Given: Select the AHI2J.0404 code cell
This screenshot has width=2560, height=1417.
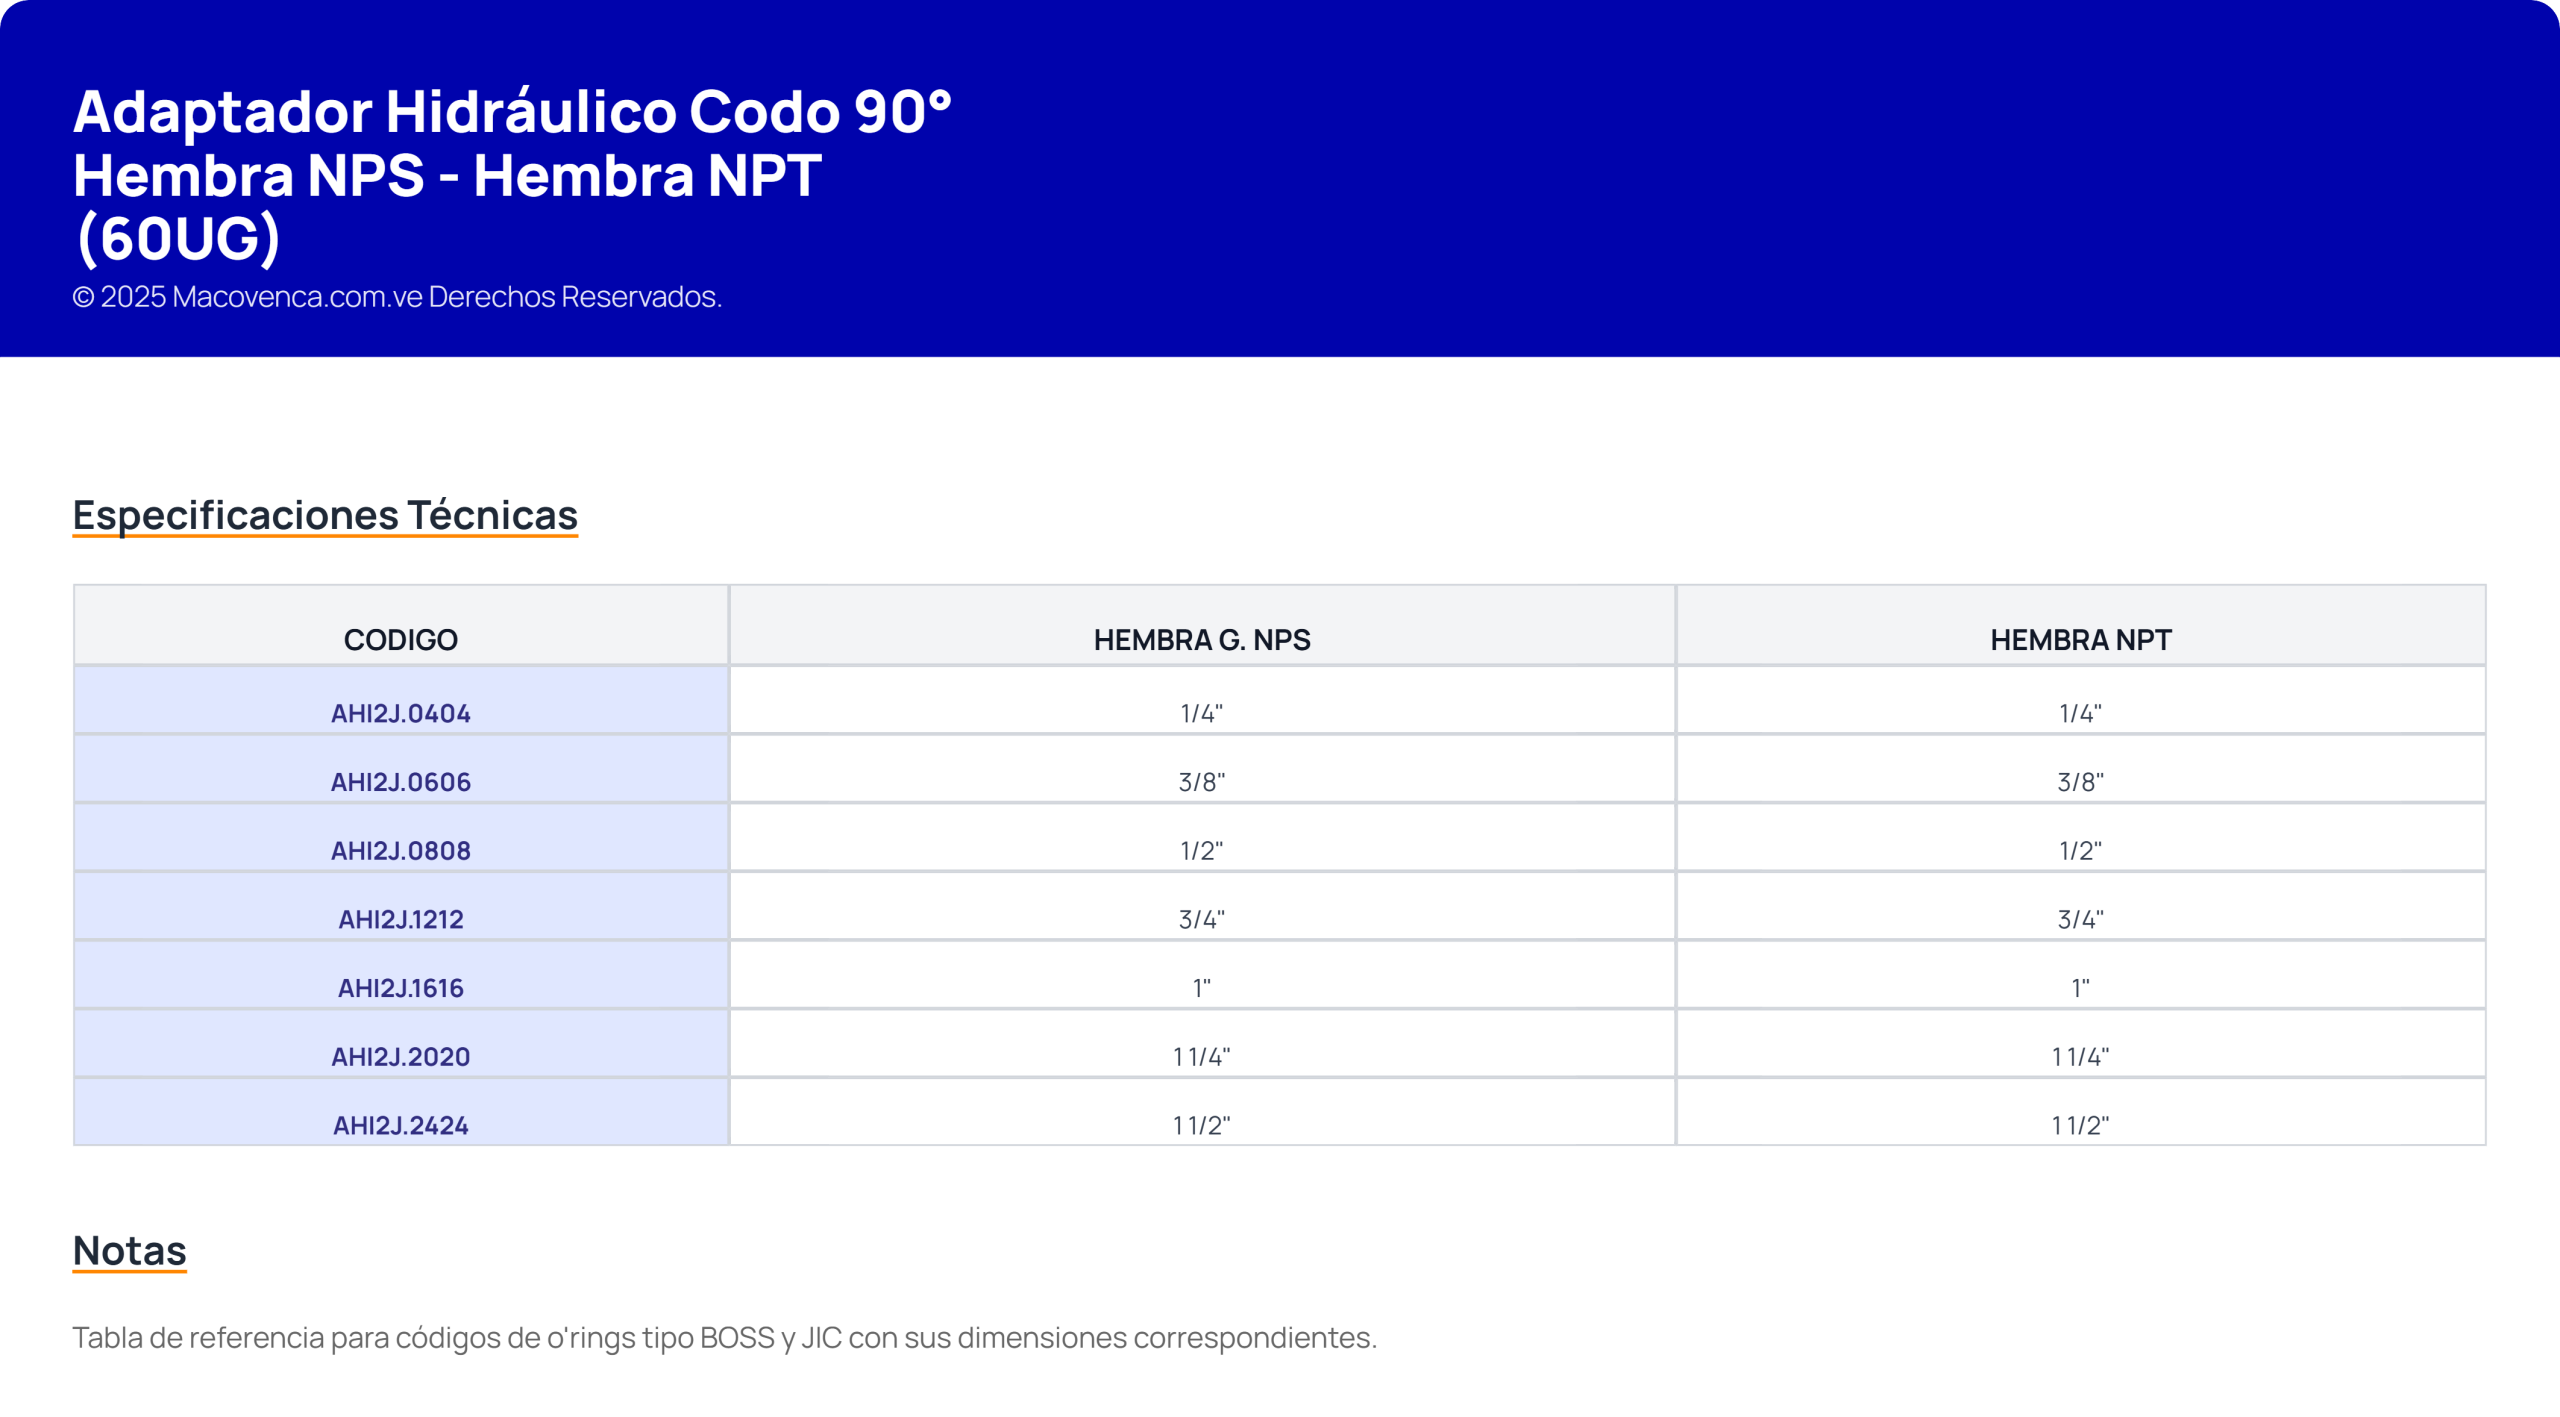Looking at the screenshot, I should [401, 701].
